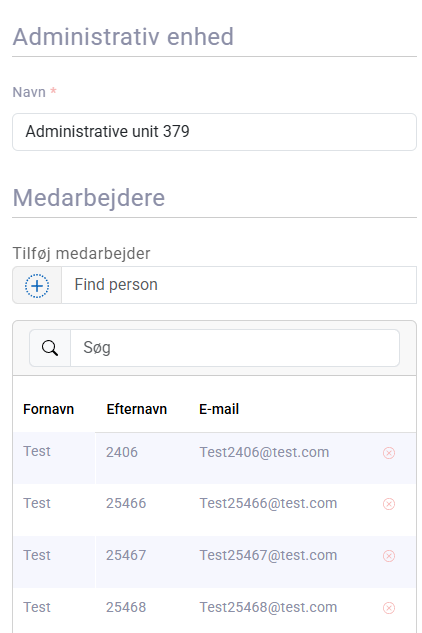Remove employee Test 25467 with red X
The width and height of the screenshot is (422, 633).
pyautogui.click(x=389, y=556)
